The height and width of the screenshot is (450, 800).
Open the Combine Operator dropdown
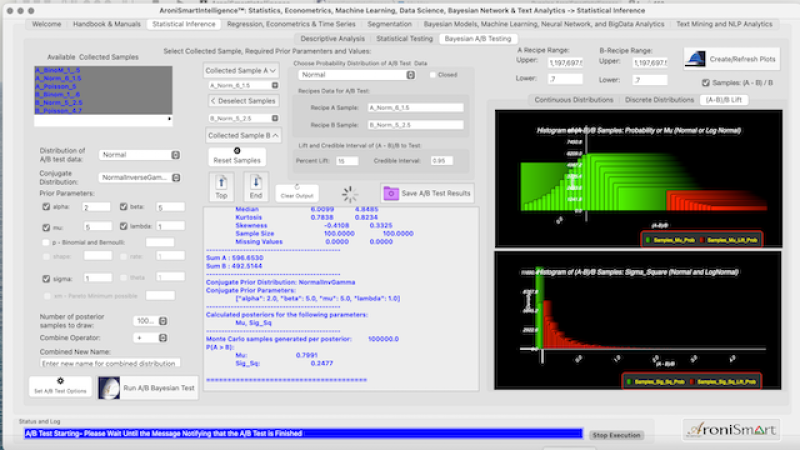[151, 338]
